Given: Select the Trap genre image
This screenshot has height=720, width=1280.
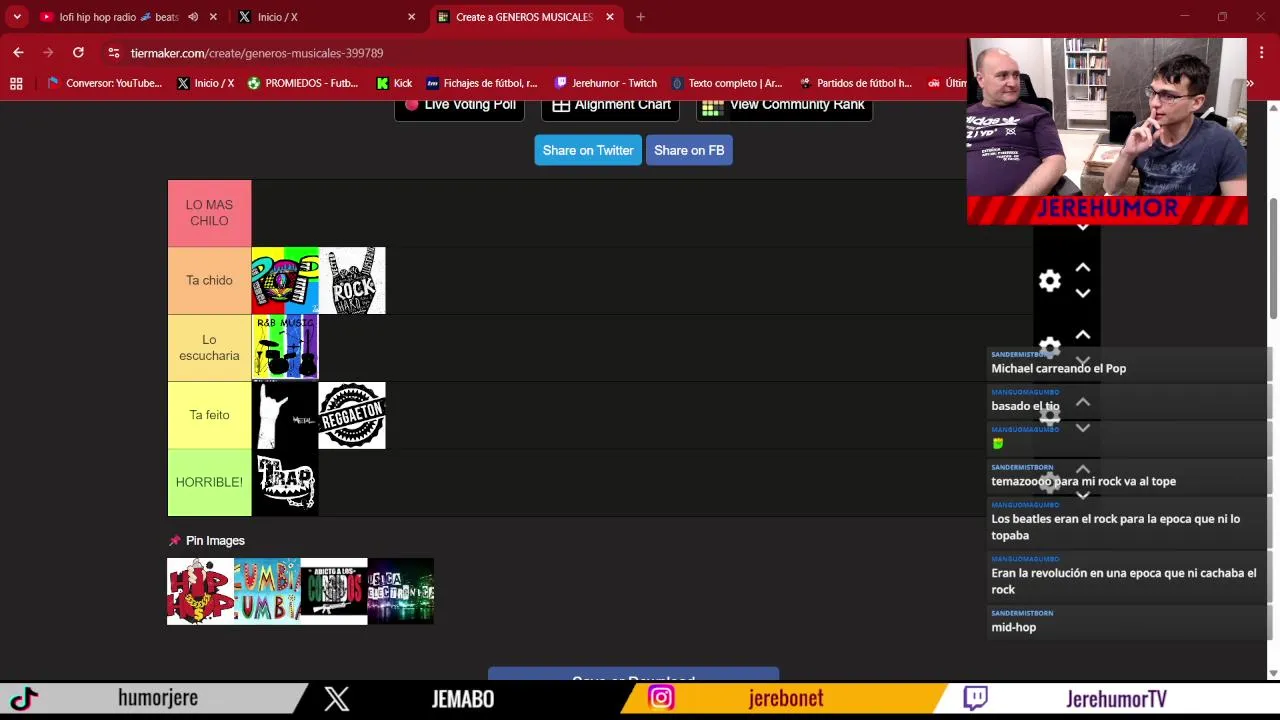Looking at the screenshot, I should pos(285,482).
